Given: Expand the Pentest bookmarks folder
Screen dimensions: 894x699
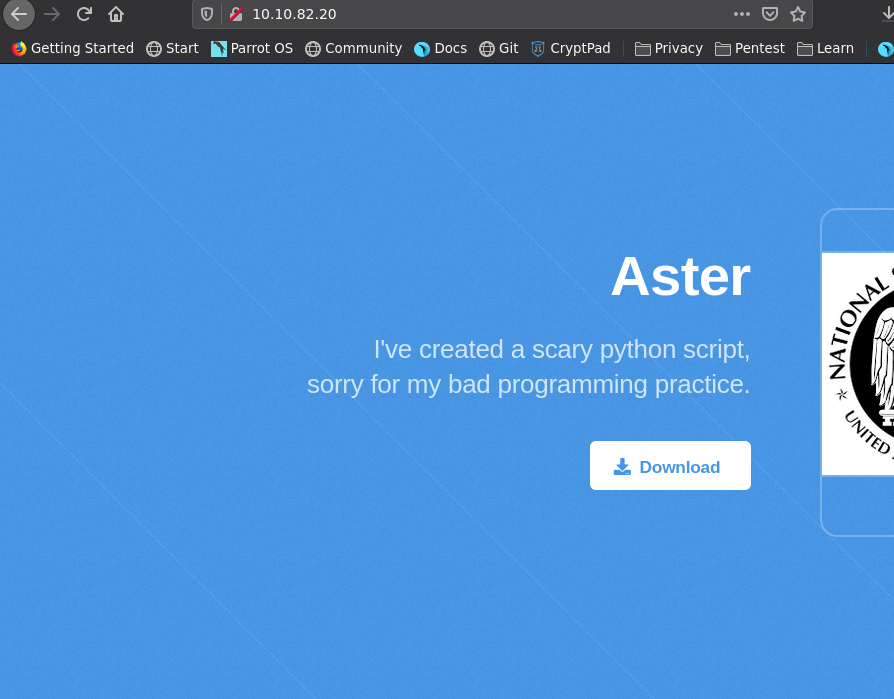Looking at the screenshot, I should [x=750, y=48].
